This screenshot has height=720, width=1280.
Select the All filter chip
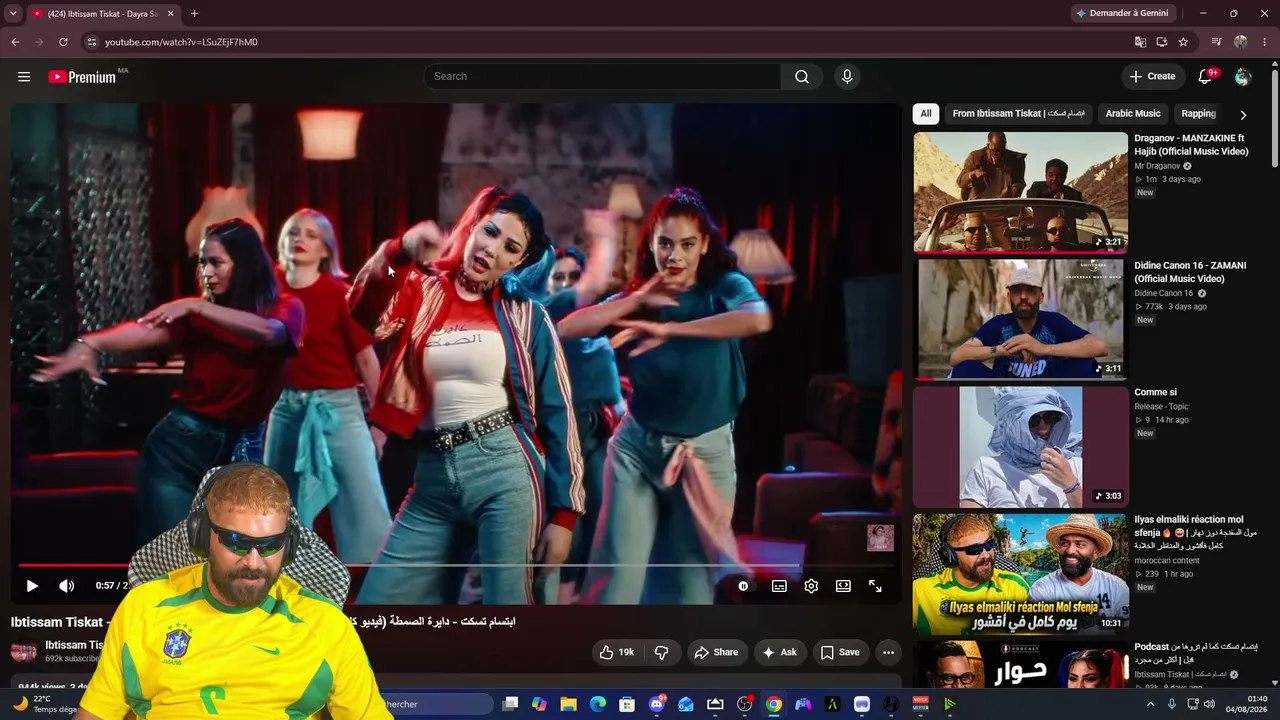point(926,114)
